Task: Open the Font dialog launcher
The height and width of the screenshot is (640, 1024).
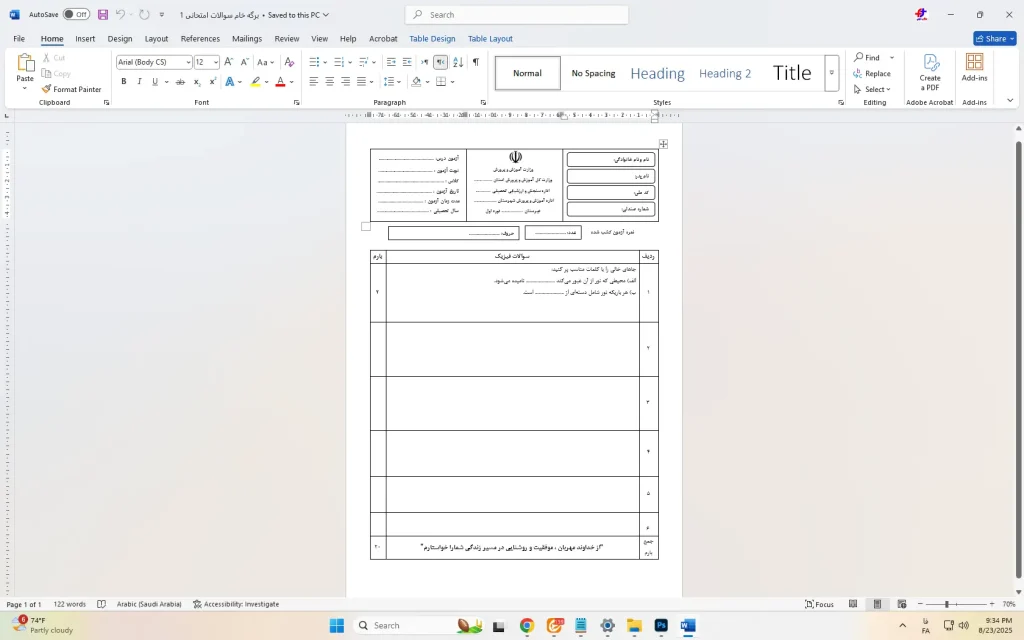Action: point(296,103)
